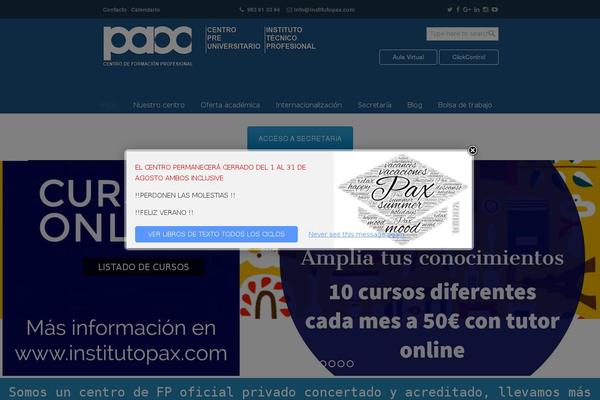
Task: Click the info email address link
Action: (x=324, y=10)
